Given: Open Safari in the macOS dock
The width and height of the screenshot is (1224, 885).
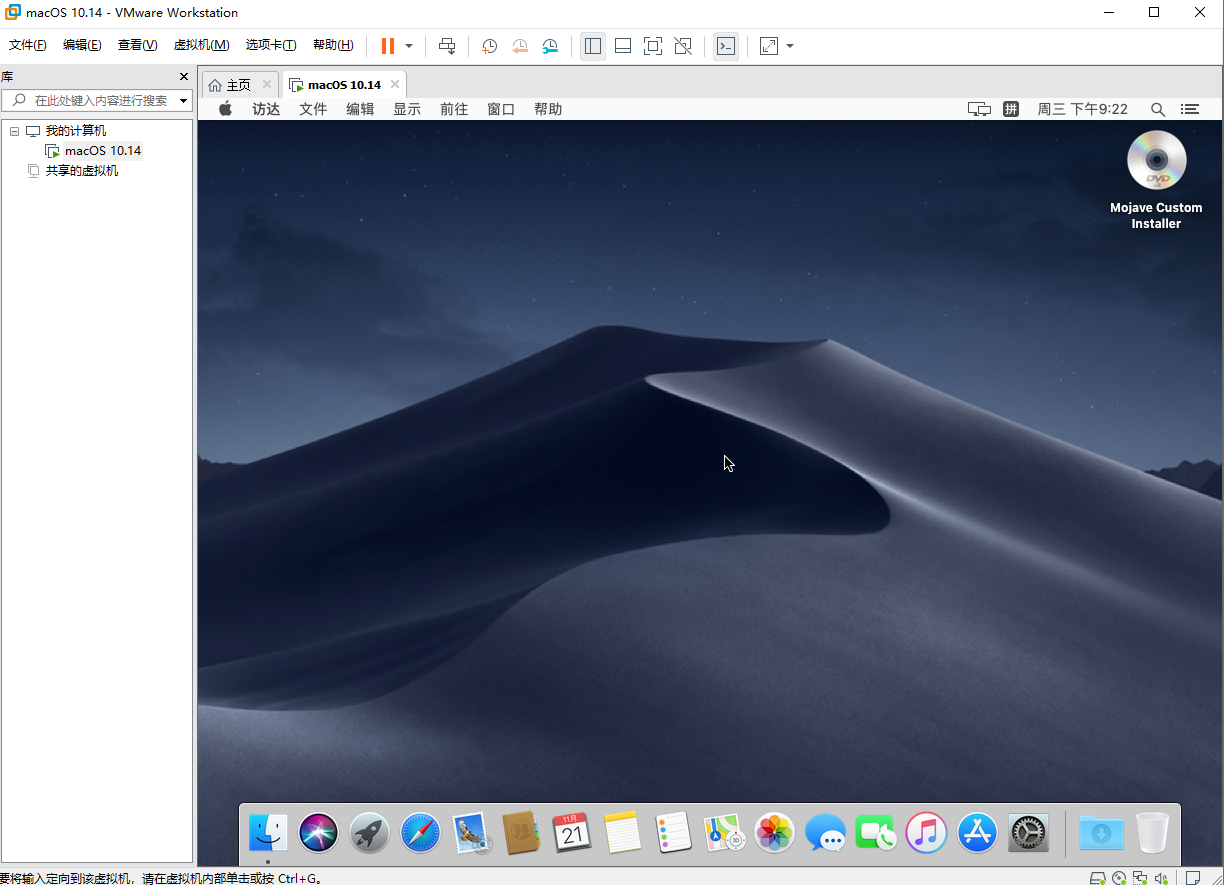Looking at the screenshot, I should (420, 832).
